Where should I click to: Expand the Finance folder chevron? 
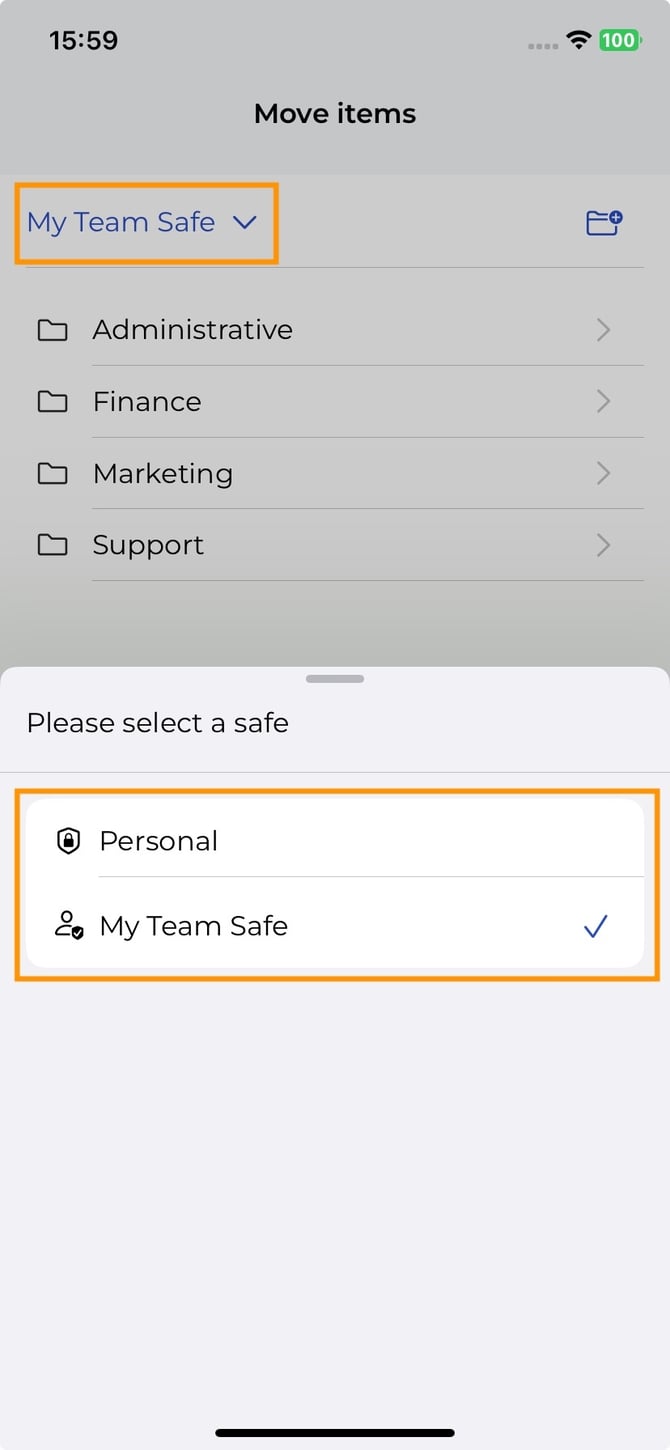pyautogui.click(x=603, y=402)
